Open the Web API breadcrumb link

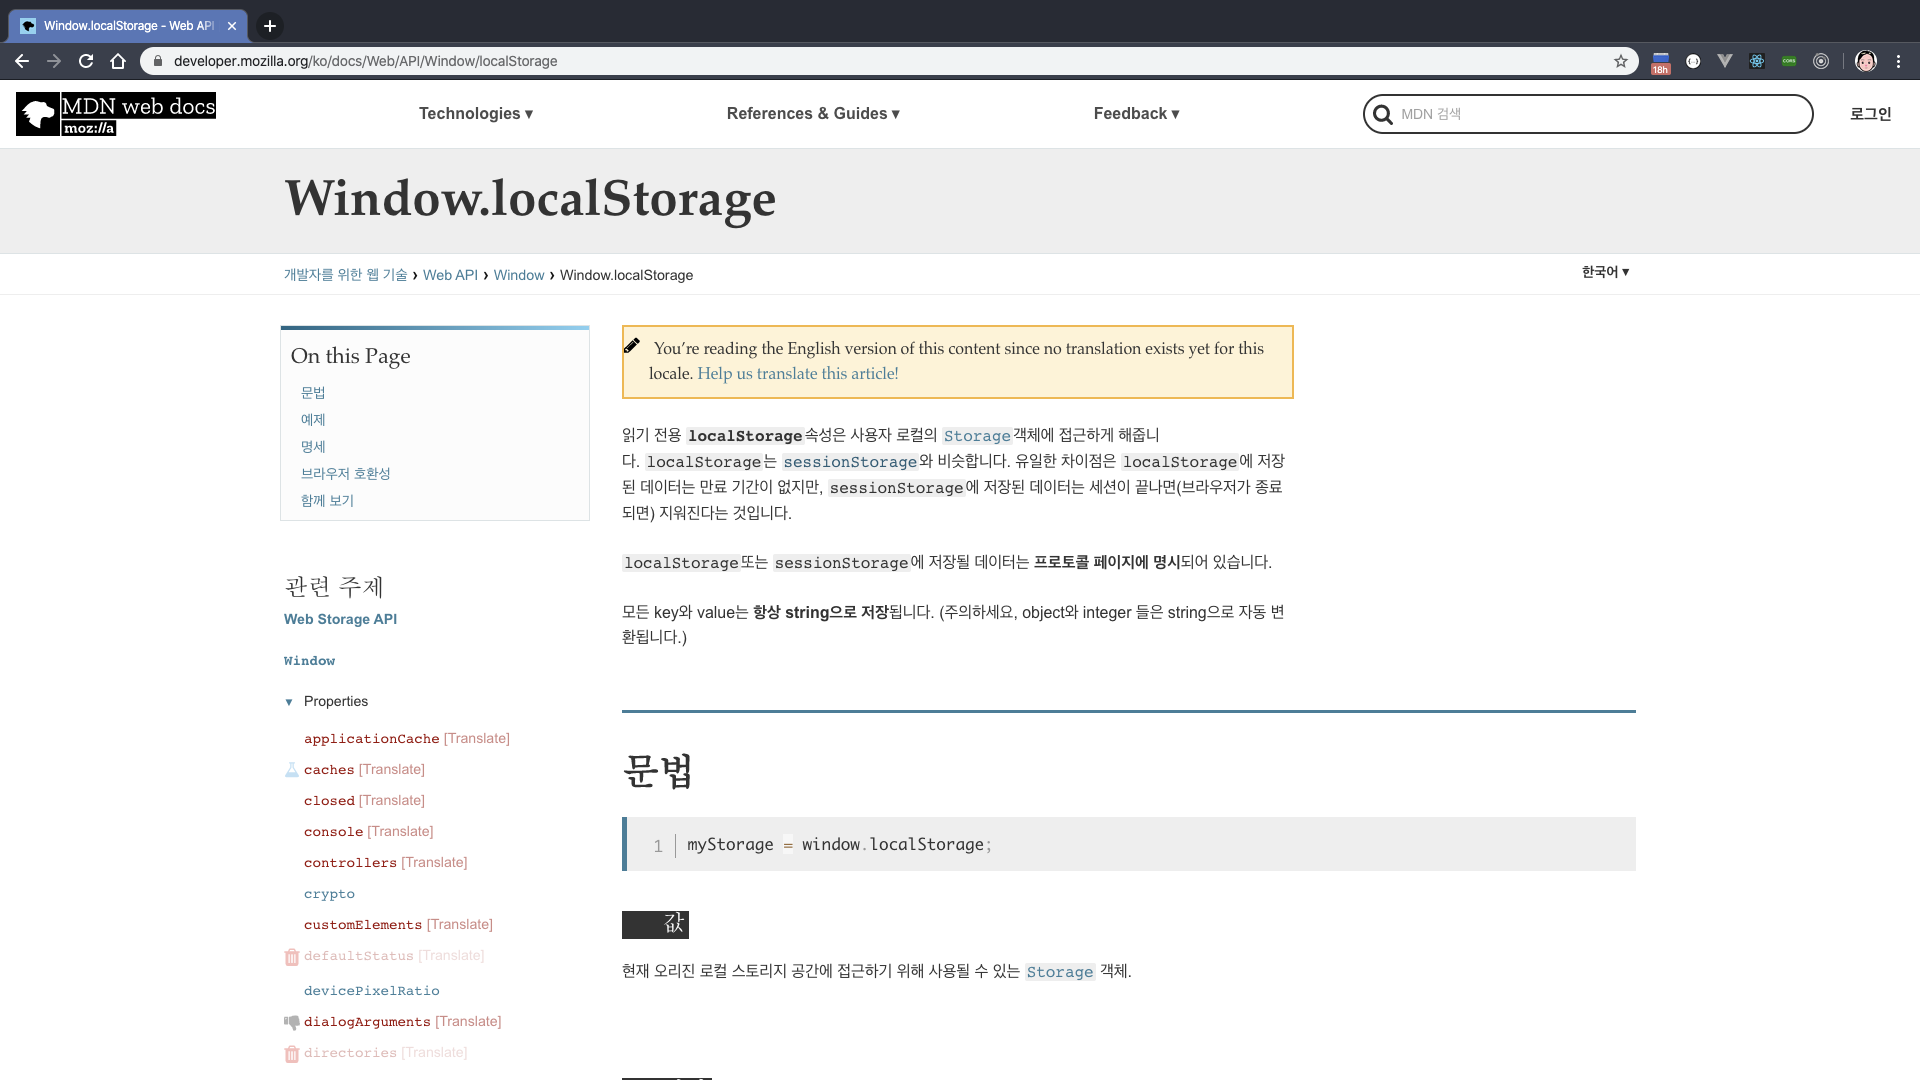point(450,275)
